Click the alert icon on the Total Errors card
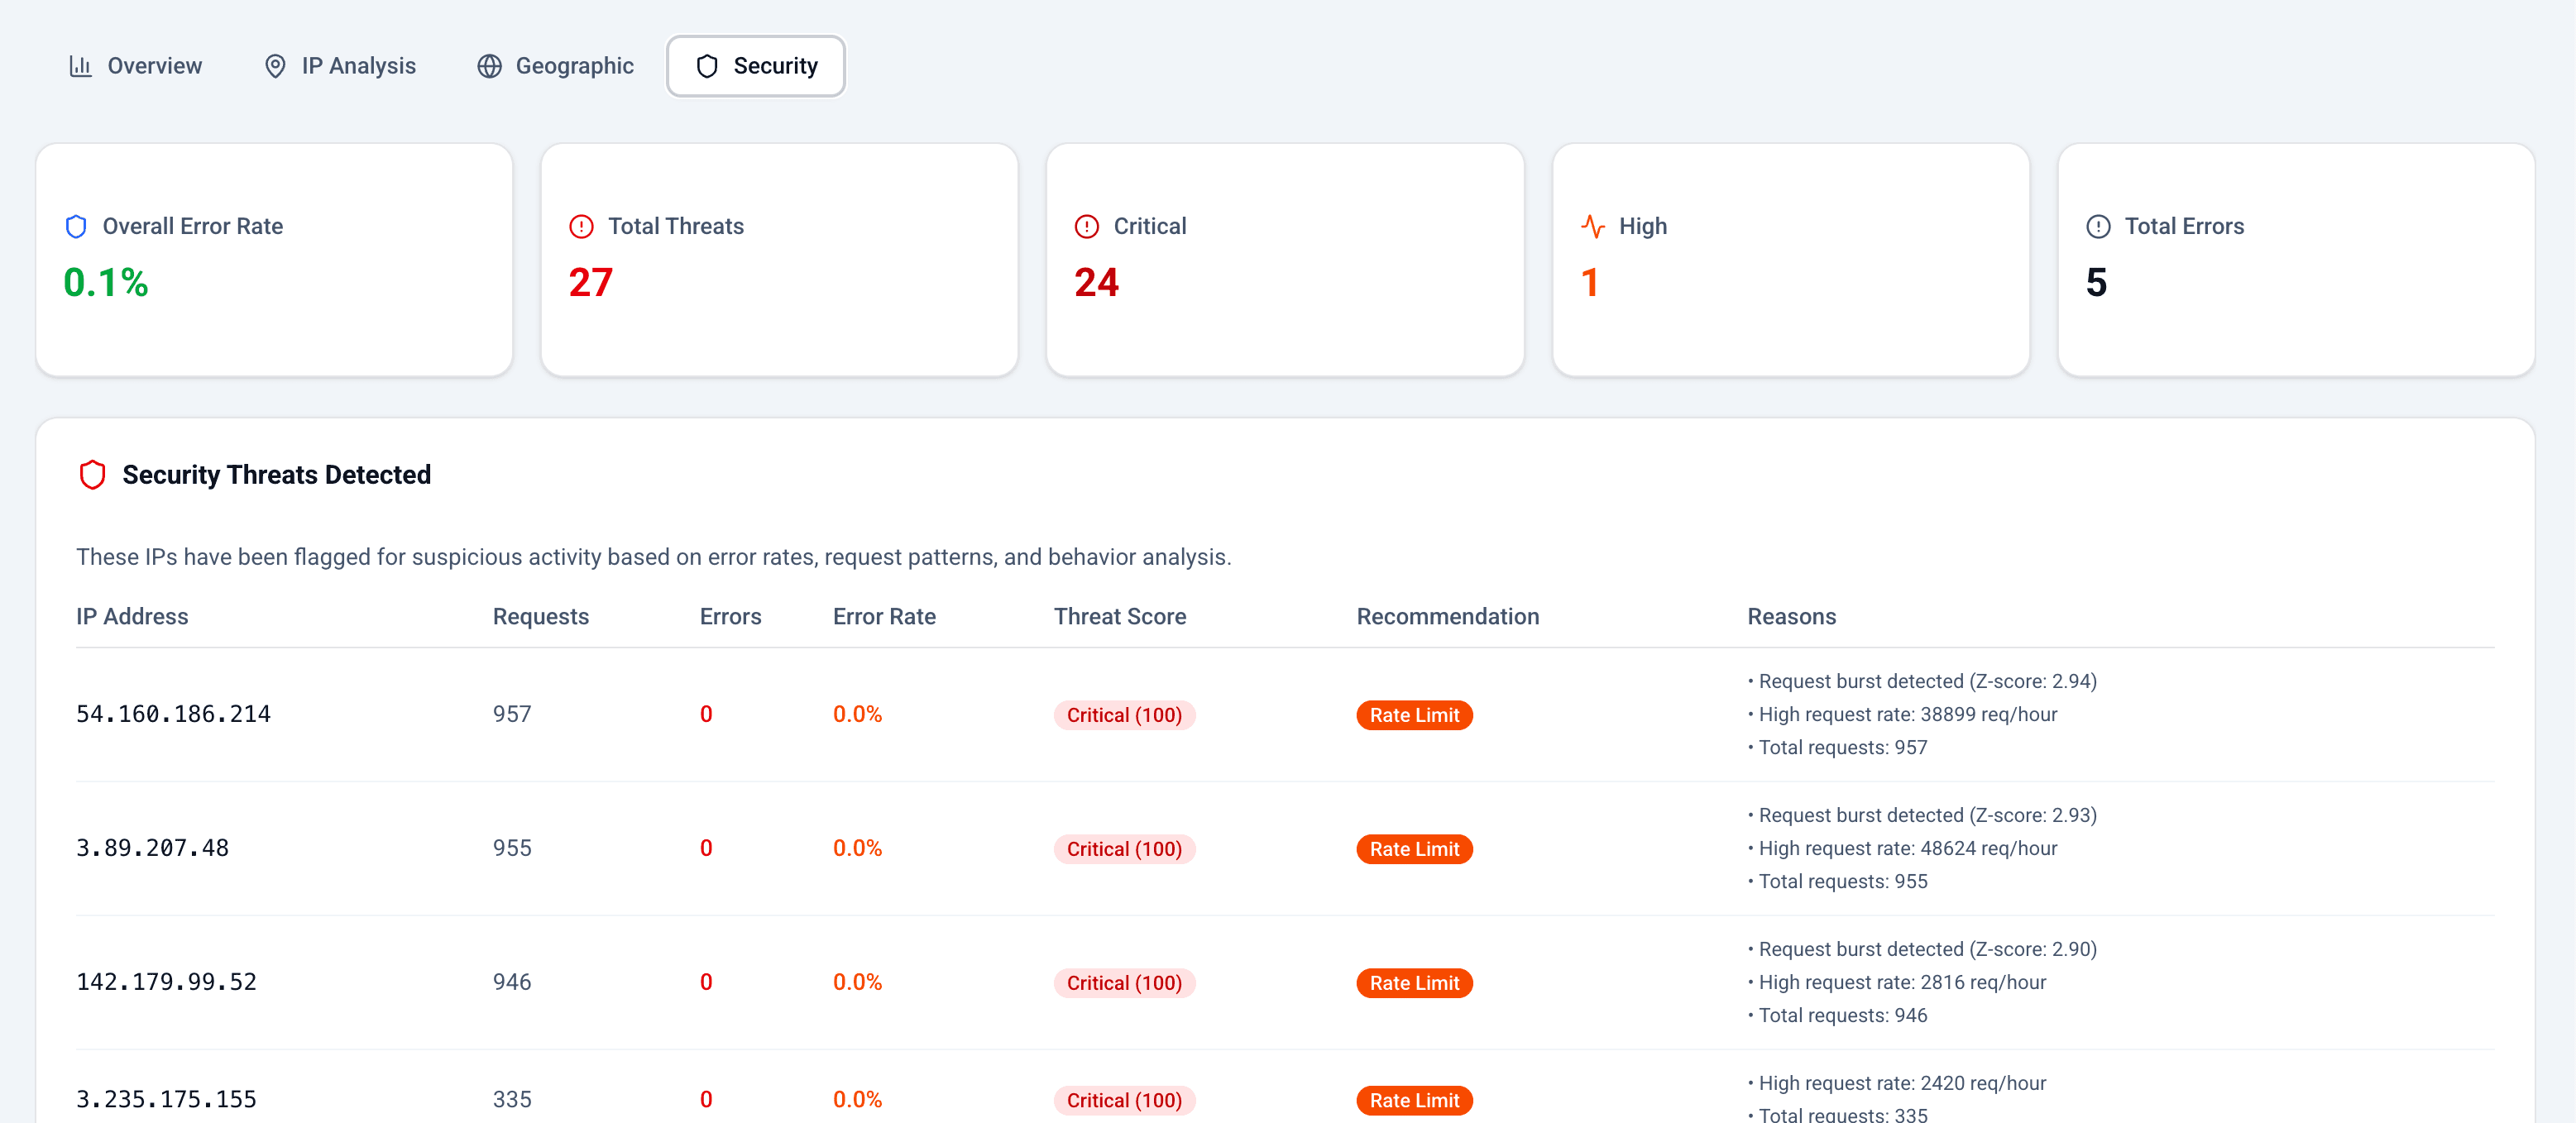Screen dimensions: 2576x1123 pos(2100,226)
